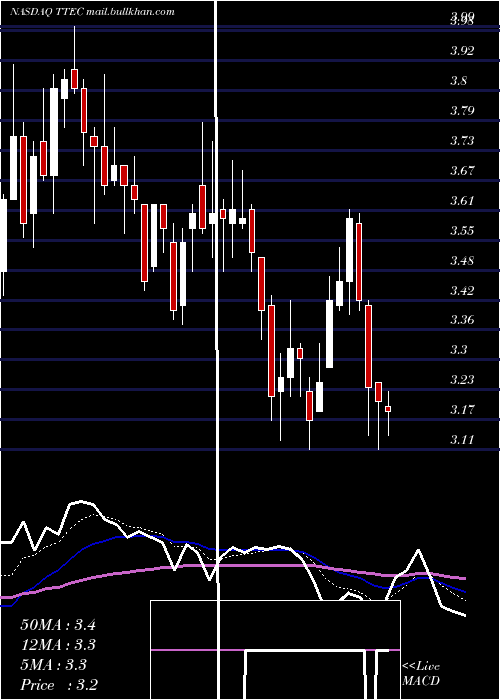Click the 3.42 price axis label
Image resolution: width=500 pixels, height=700 pixels.
[x=462, y=291]
